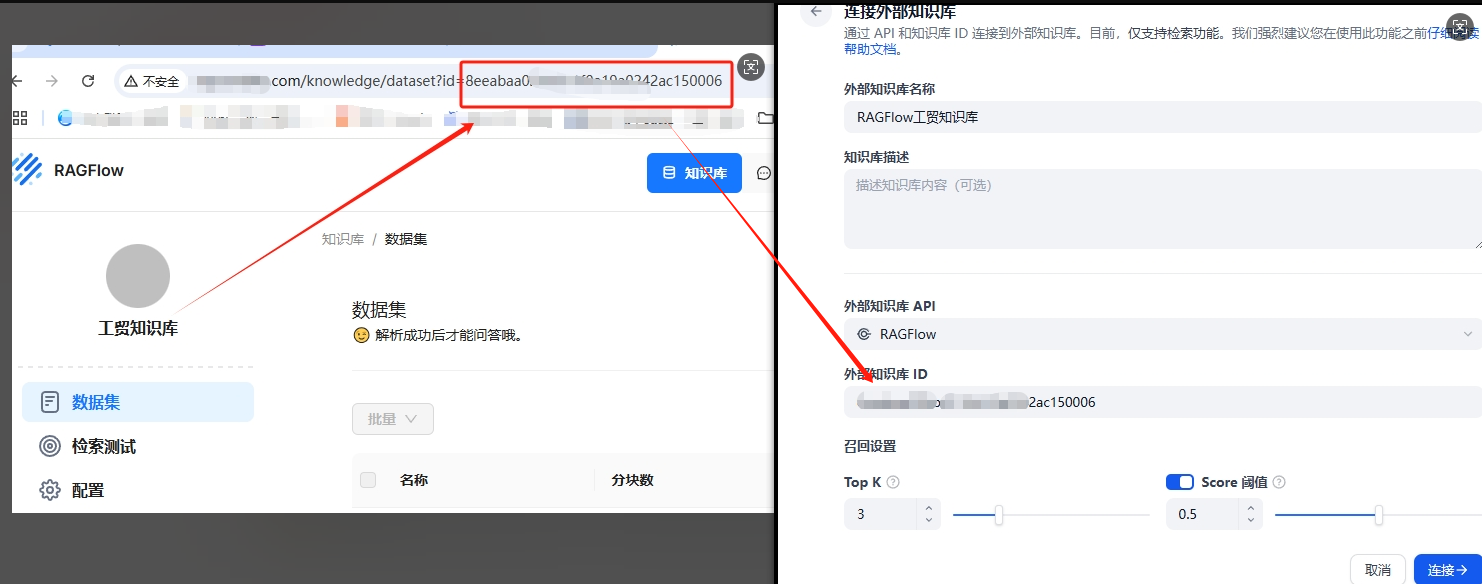The height and width of the screenshot is (584, 1482).
Task: Increase the Top K value with the up arrow
Action: coord(929,508)
